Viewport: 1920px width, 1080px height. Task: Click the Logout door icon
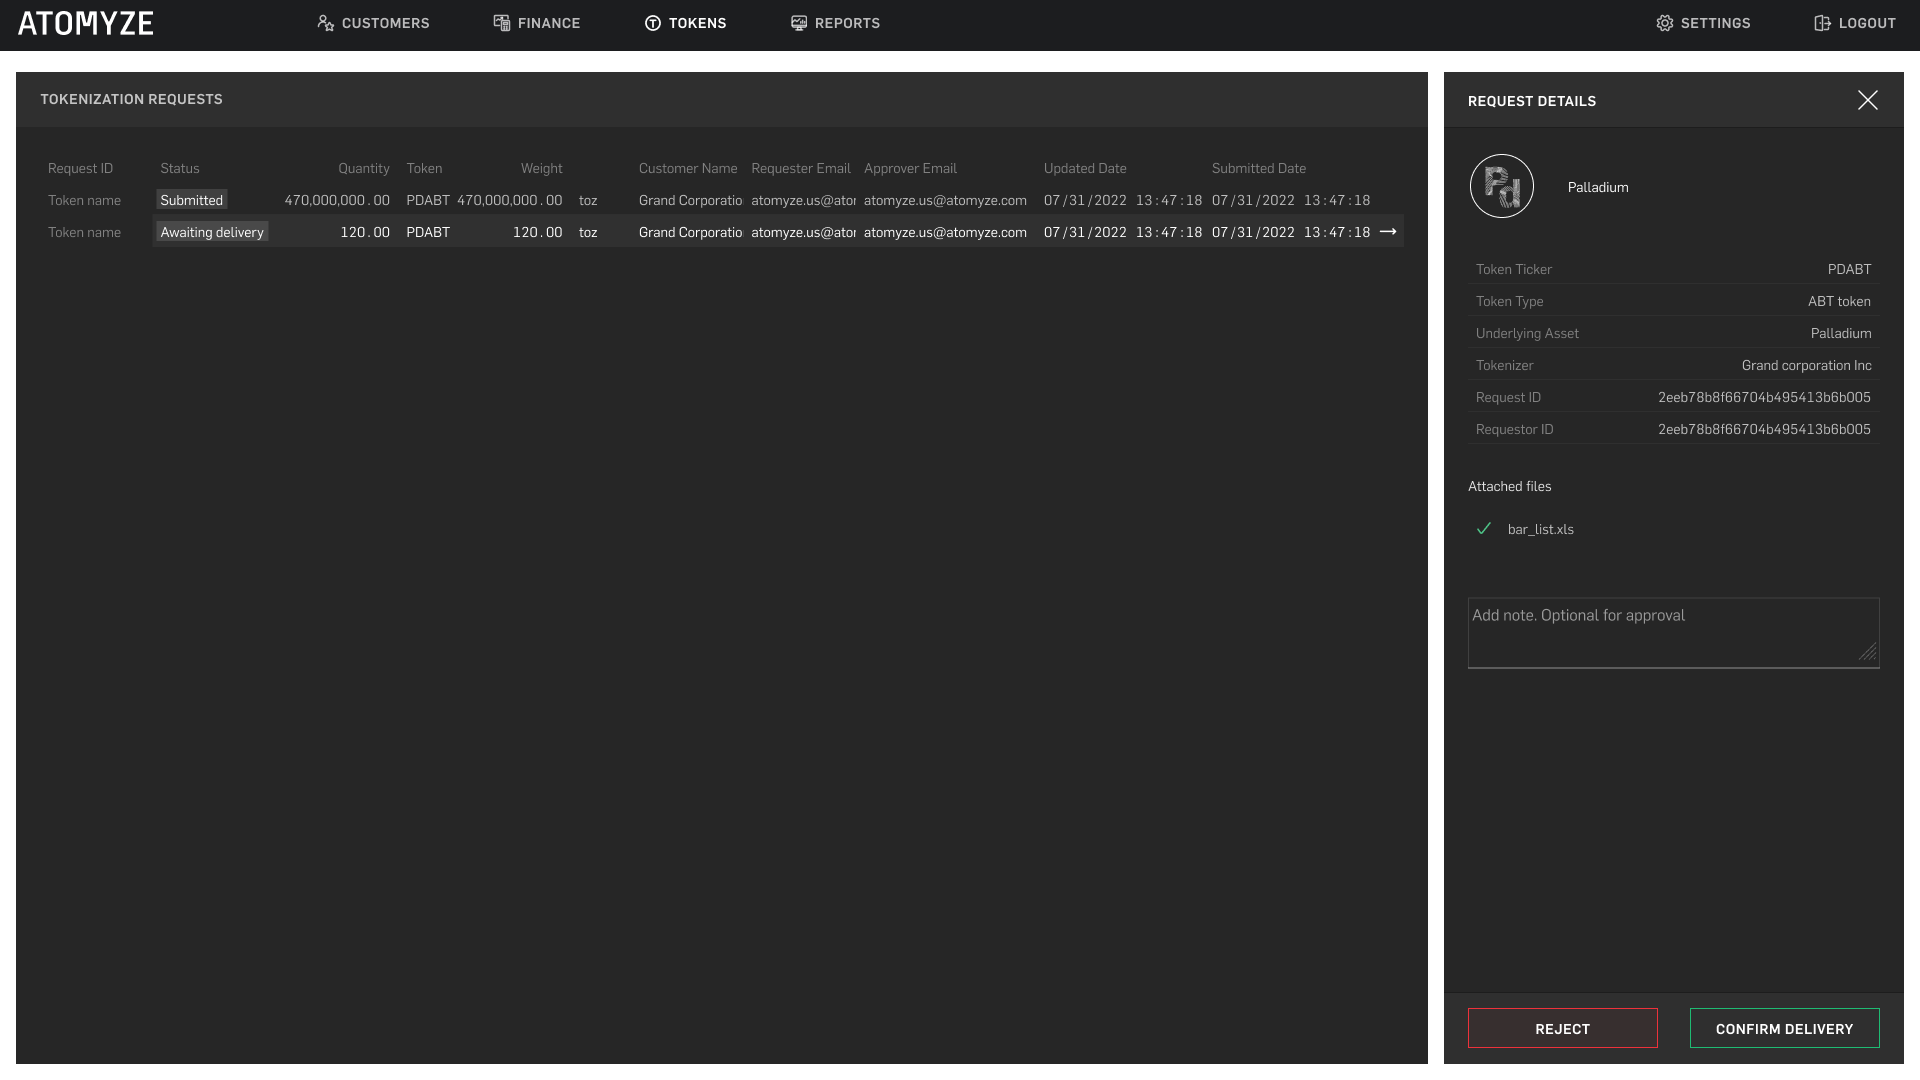point(1822,23)
